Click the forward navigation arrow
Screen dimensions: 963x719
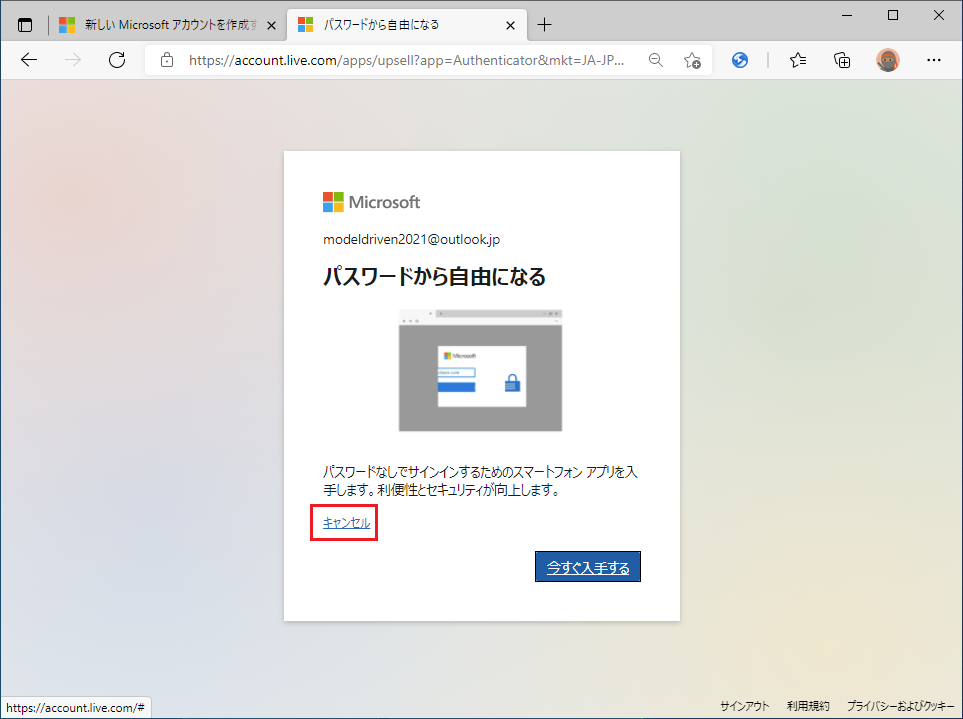click(x=73, y=60)
